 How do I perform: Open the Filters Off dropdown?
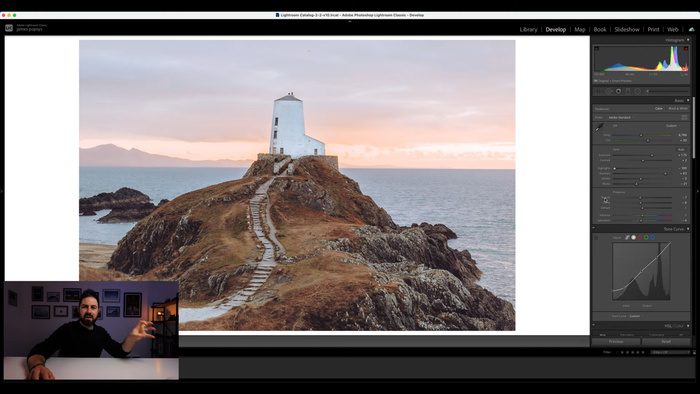pos(670,352)
